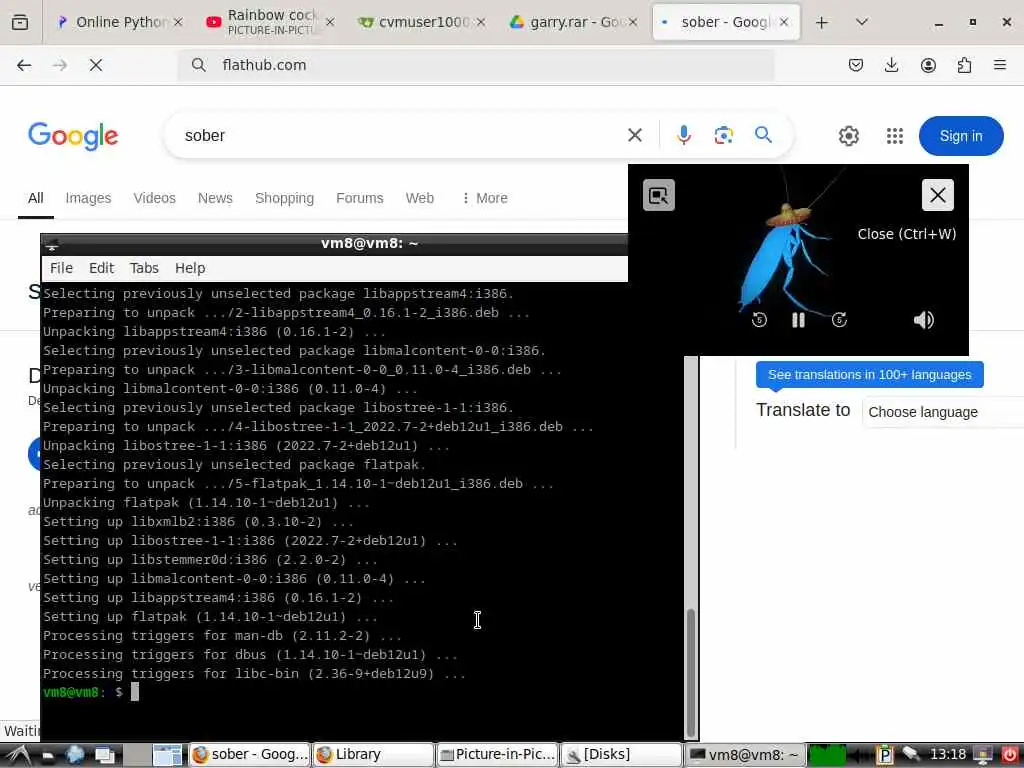1024x768 pixels.
Task: Rewind the PiP video five seconds
Action: (x=759, y=320)
